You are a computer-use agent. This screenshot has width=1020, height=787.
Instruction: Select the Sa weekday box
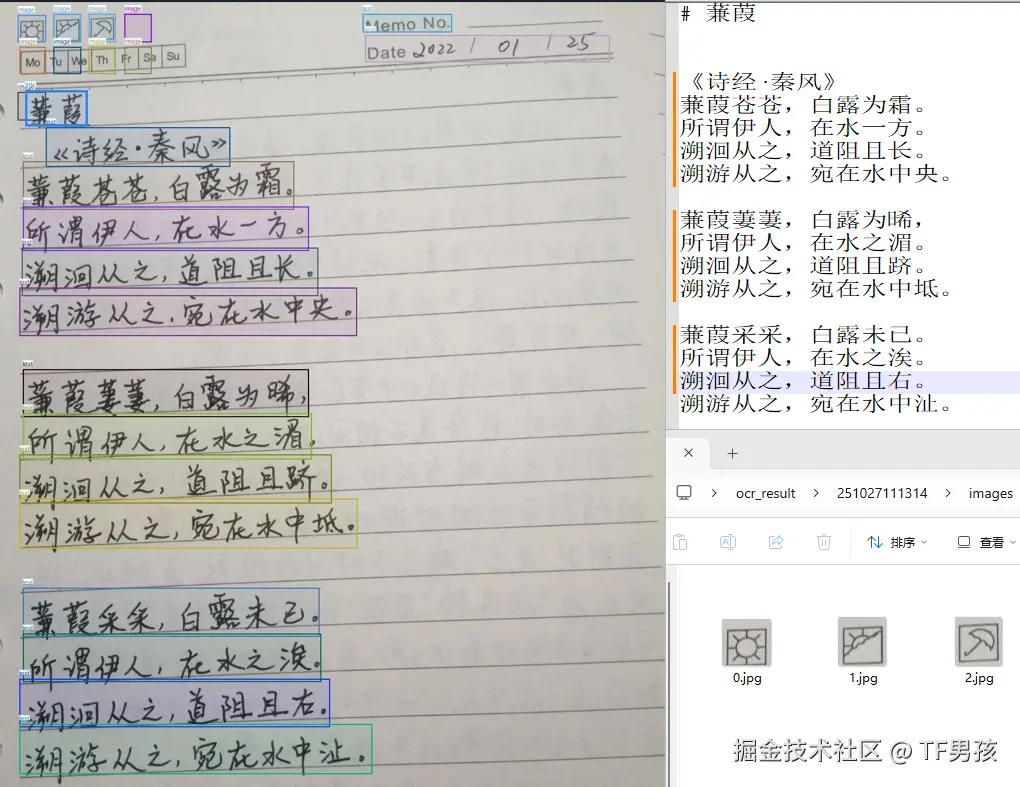tap(150, 57)
